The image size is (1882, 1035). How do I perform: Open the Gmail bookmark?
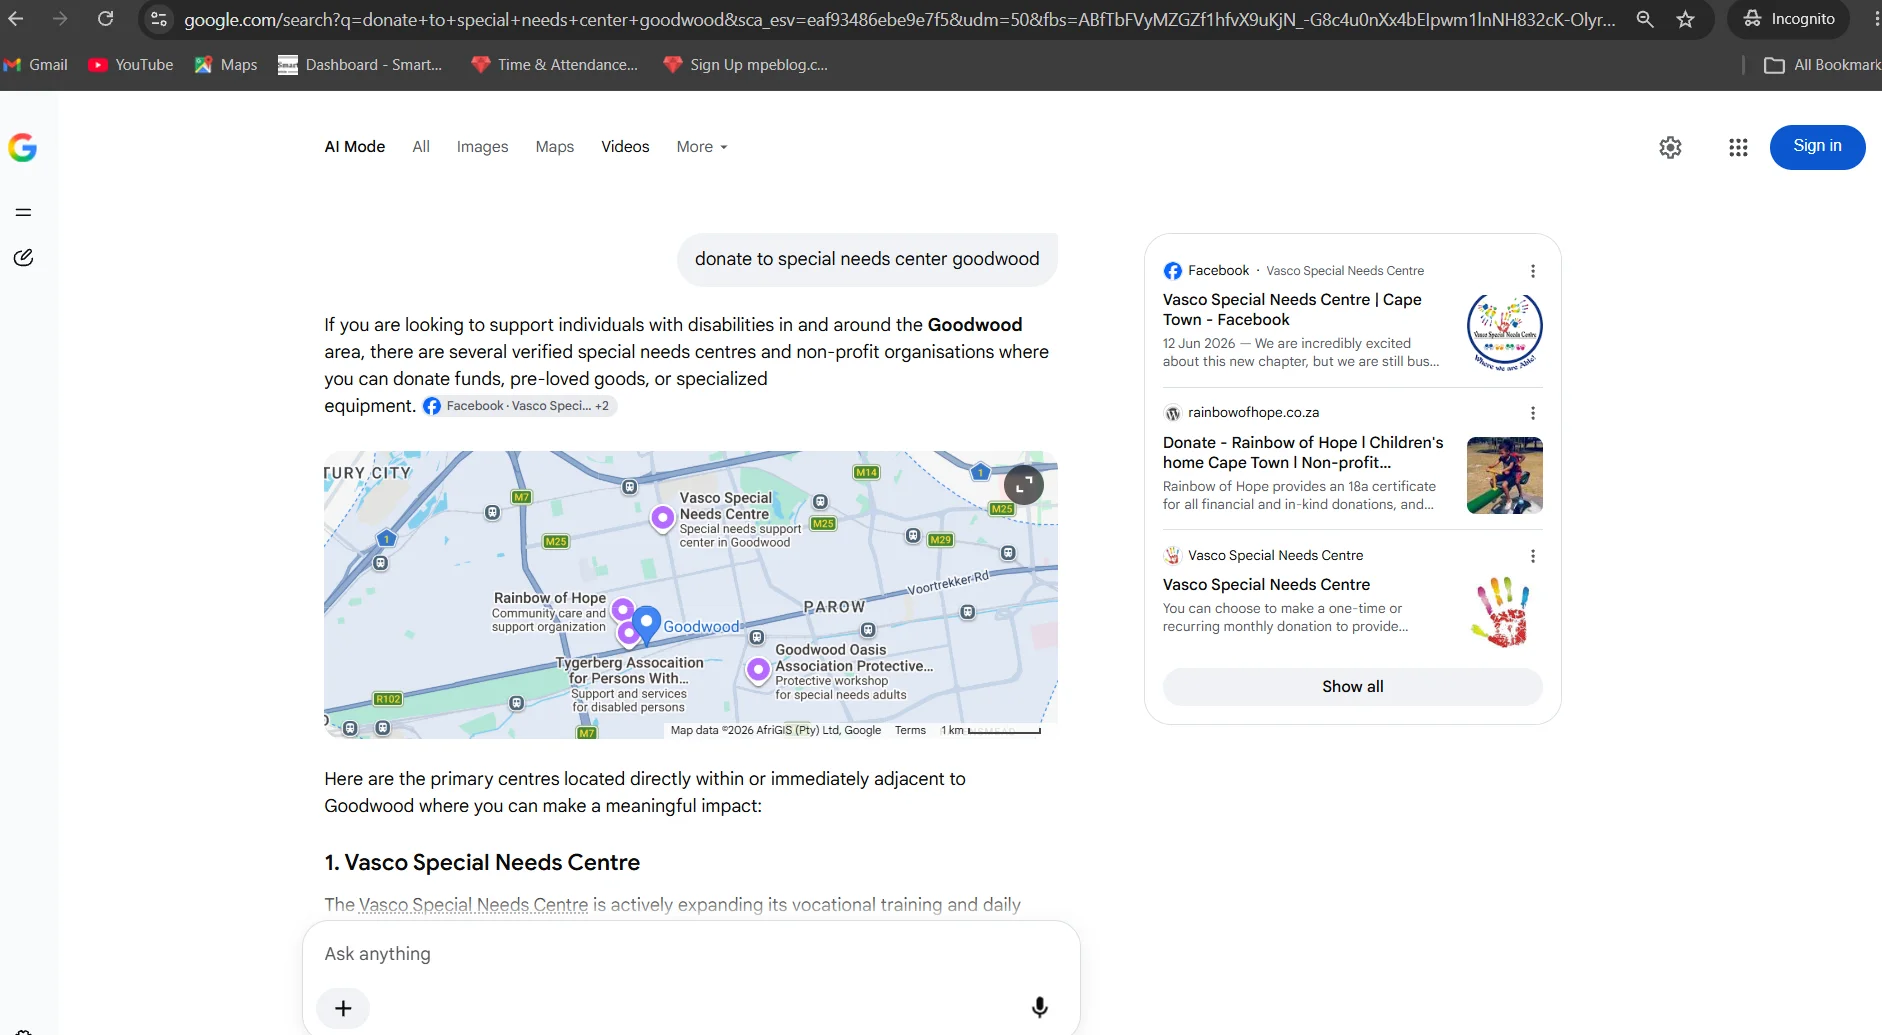[36, 65]
